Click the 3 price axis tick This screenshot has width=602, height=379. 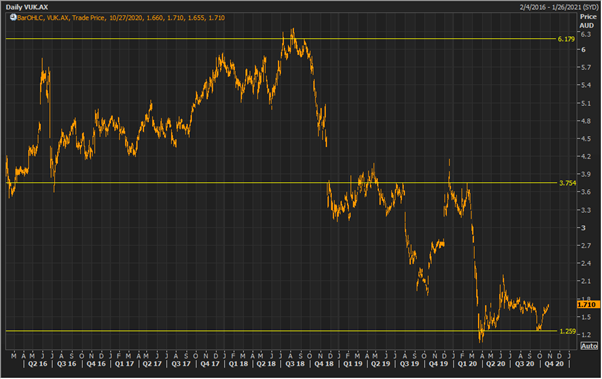coord(584,228)
